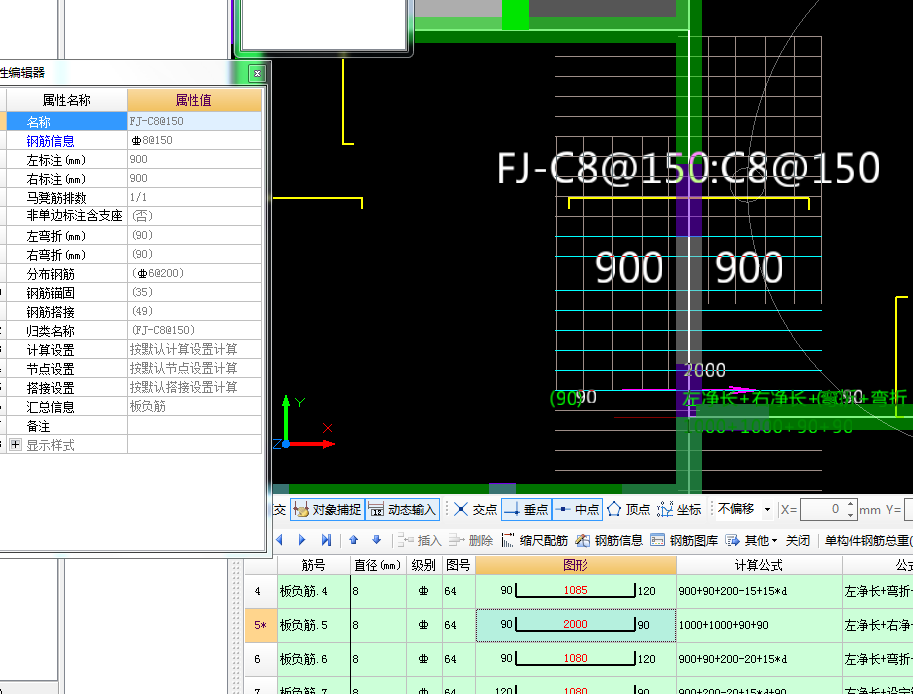Click the 左弯折(mm) value cell
The width and height of the screenshot is (913, 694).
tap(194, 235)
